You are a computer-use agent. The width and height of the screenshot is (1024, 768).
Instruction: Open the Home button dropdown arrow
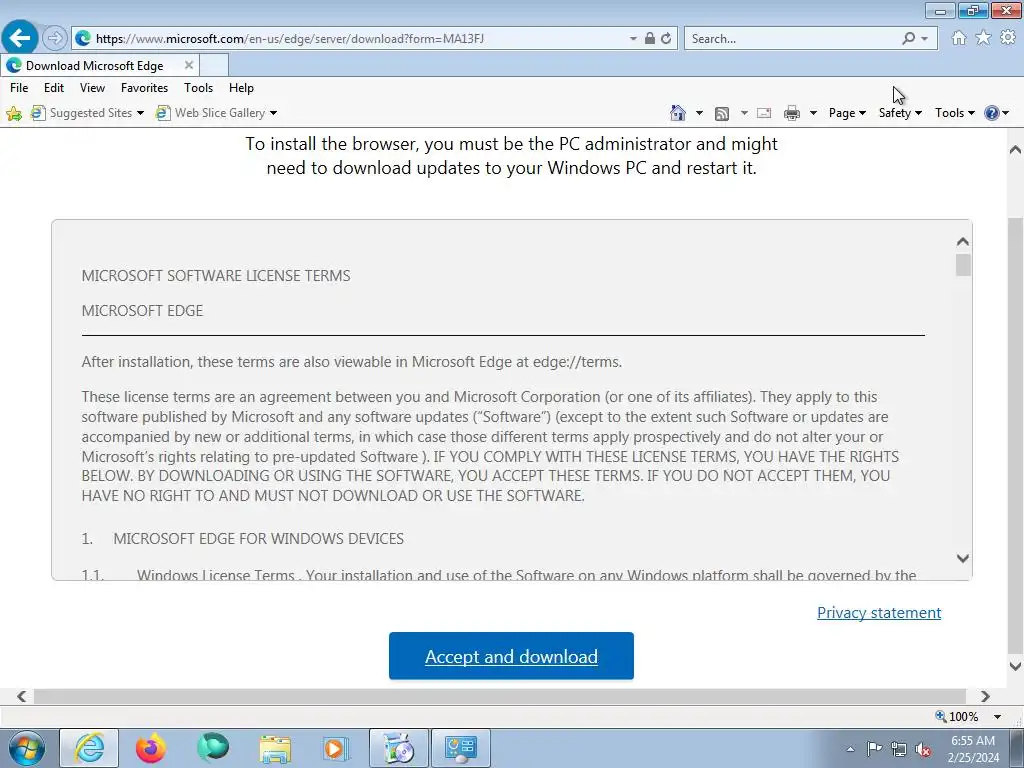click(699, 114)
